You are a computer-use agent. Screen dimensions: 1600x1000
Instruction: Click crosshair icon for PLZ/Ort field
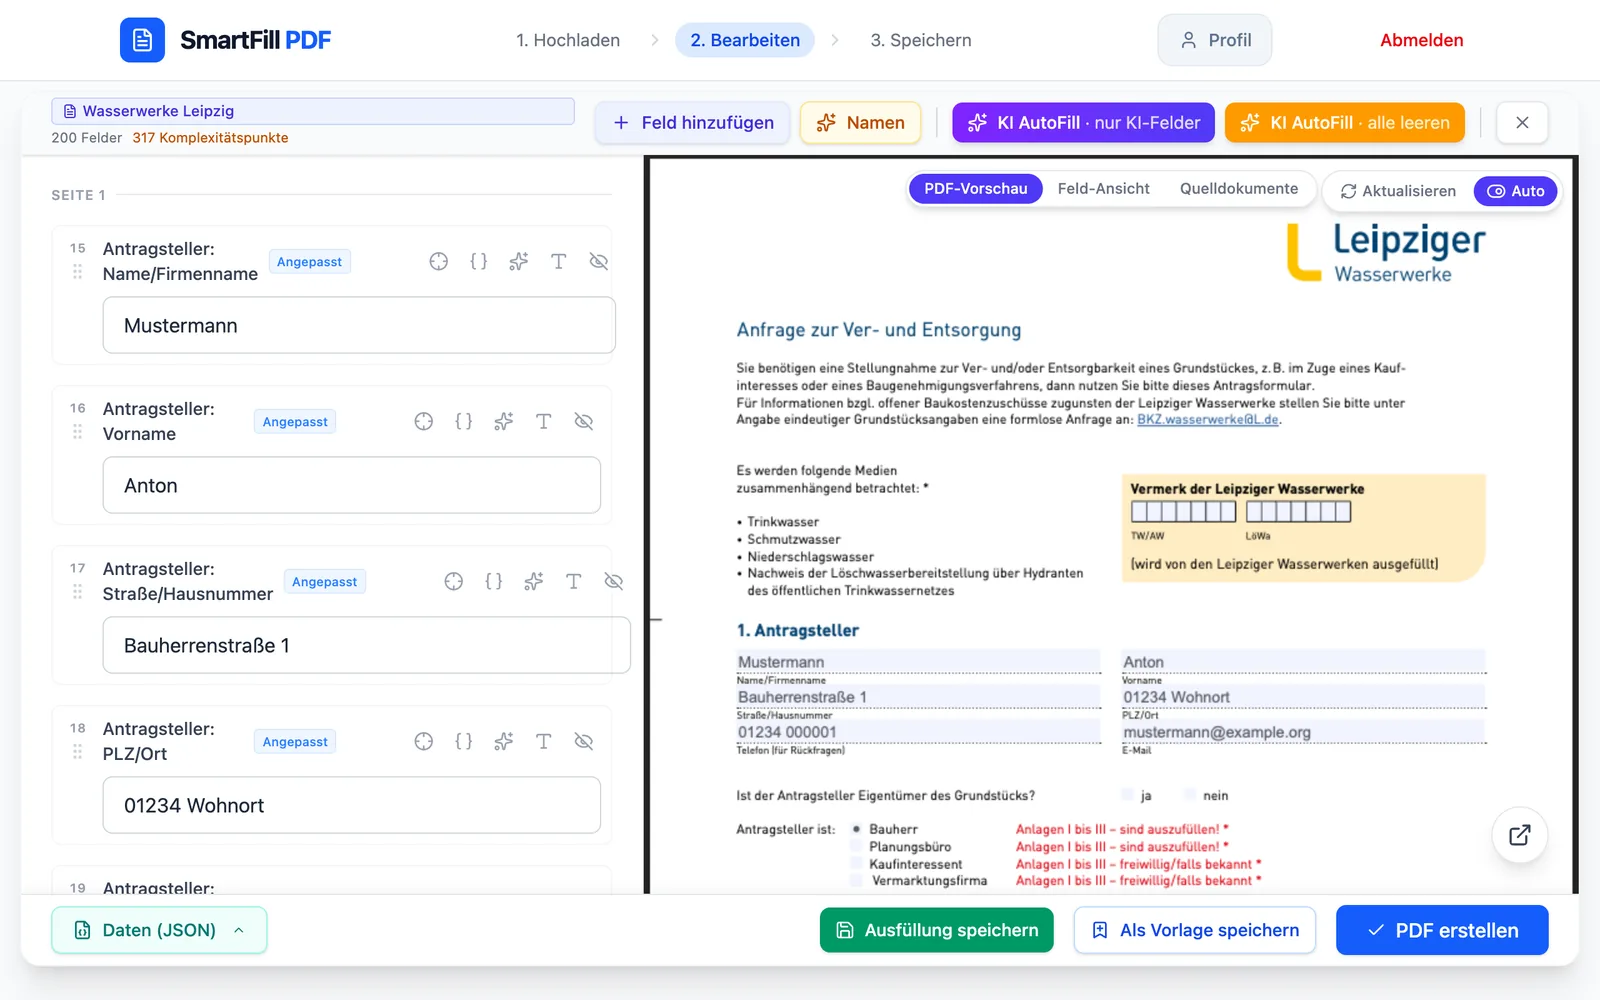[424, 741]
